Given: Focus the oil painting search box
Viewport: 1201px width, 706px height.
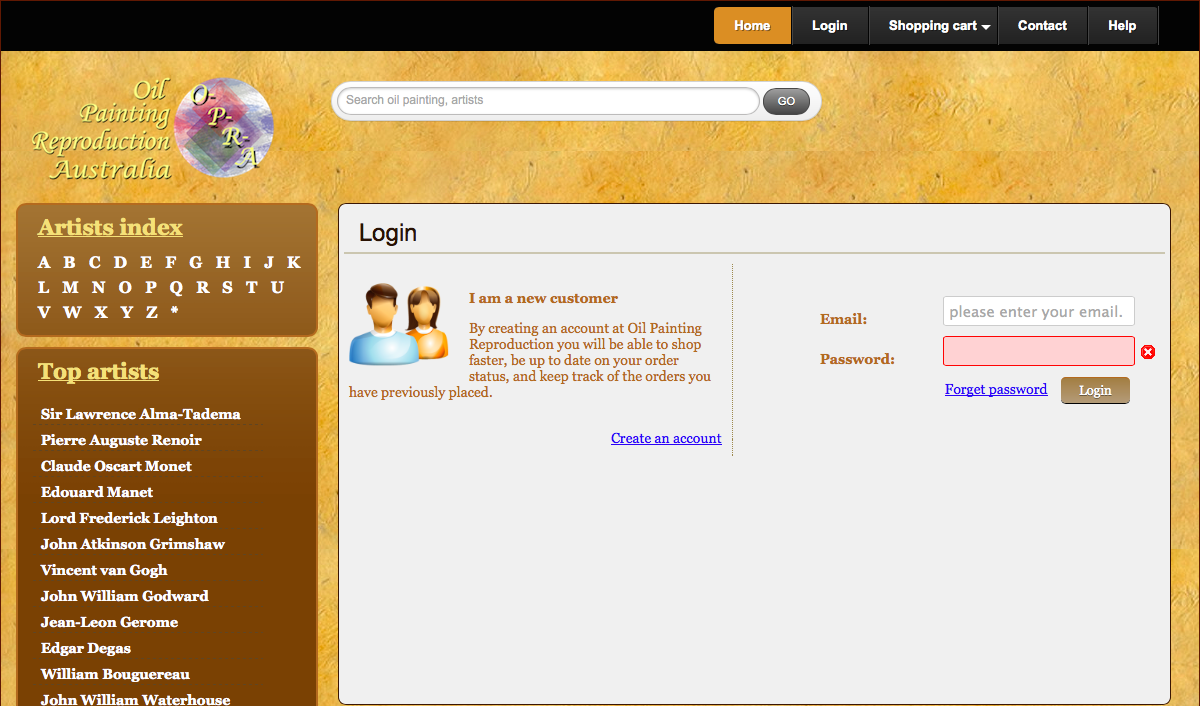Looking at the screenshot, I should coord(547,101).
